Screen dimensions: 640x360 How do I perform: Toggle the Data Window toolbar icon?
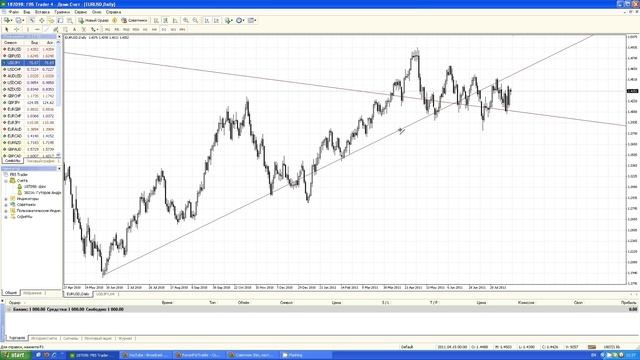[x=42, y=20]
